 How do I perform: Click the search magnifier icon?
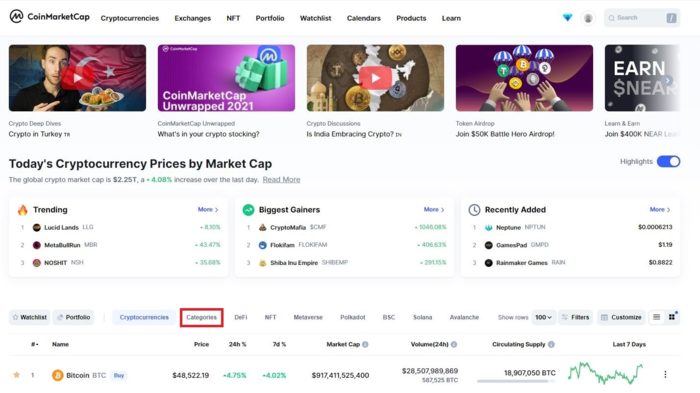click(x=612, y=18)
